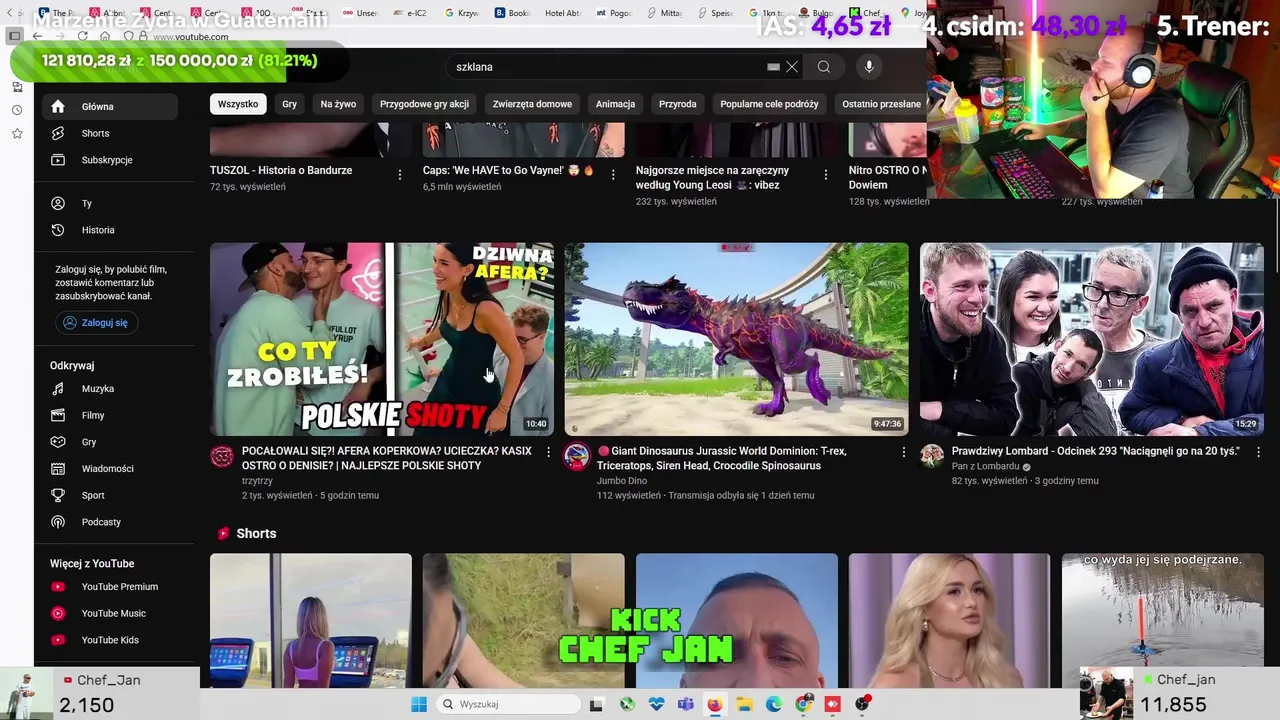The height and width of the screenshot is (720, 1280).
Task: Open Microsoft Teams from the taskbar
Action: [x=685, y=704]
